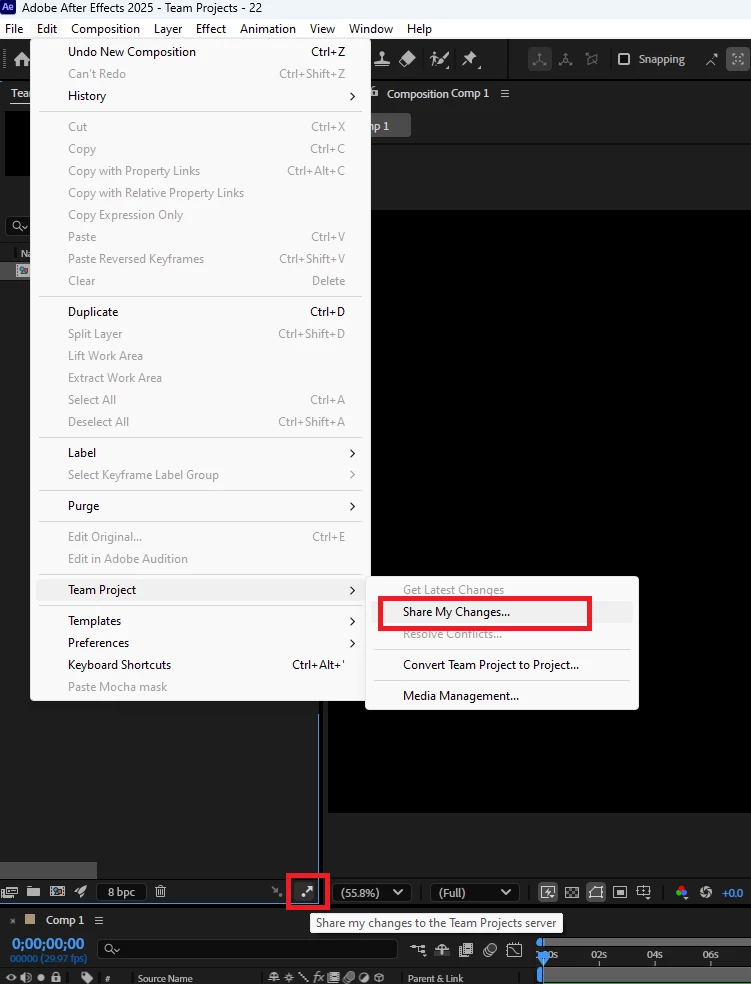Create a new folder in Project panel
This screenshot has width=751, height=984.
pyautogui.click(x=33, y=891)
